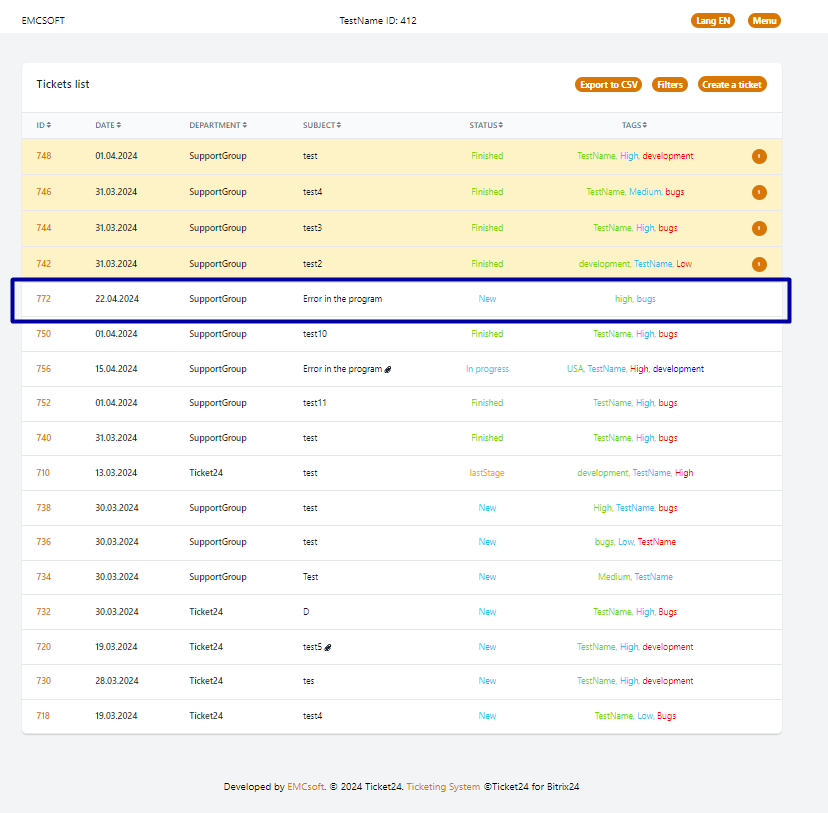
Task: Sort tickets by the Date column
Action: click(x=108, y=125)
